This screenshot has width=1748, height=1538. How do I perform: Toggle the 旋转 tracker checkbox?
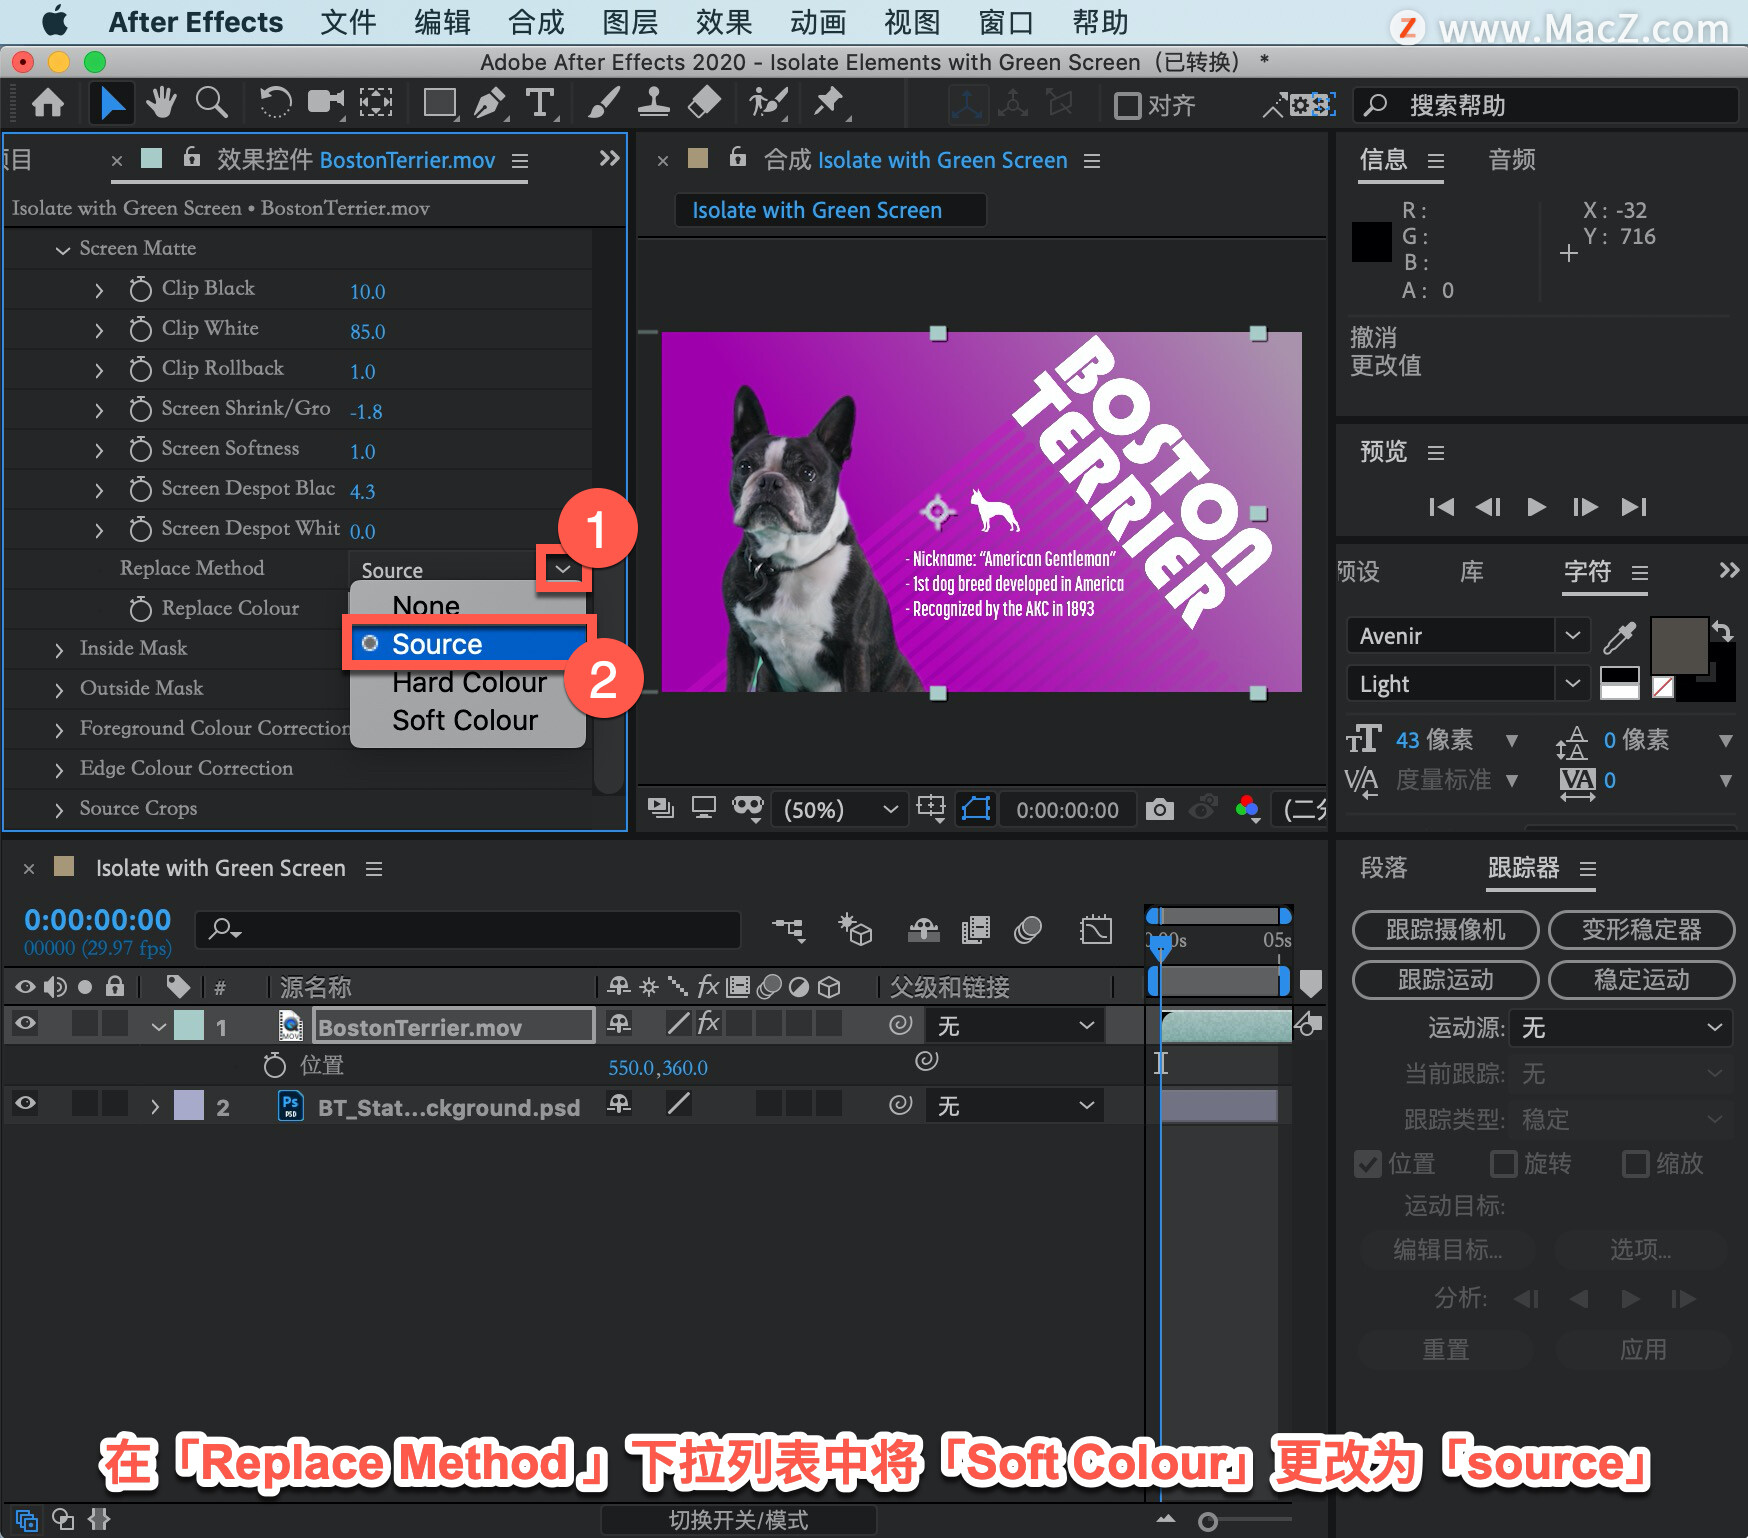[x=1503, y=1164]
